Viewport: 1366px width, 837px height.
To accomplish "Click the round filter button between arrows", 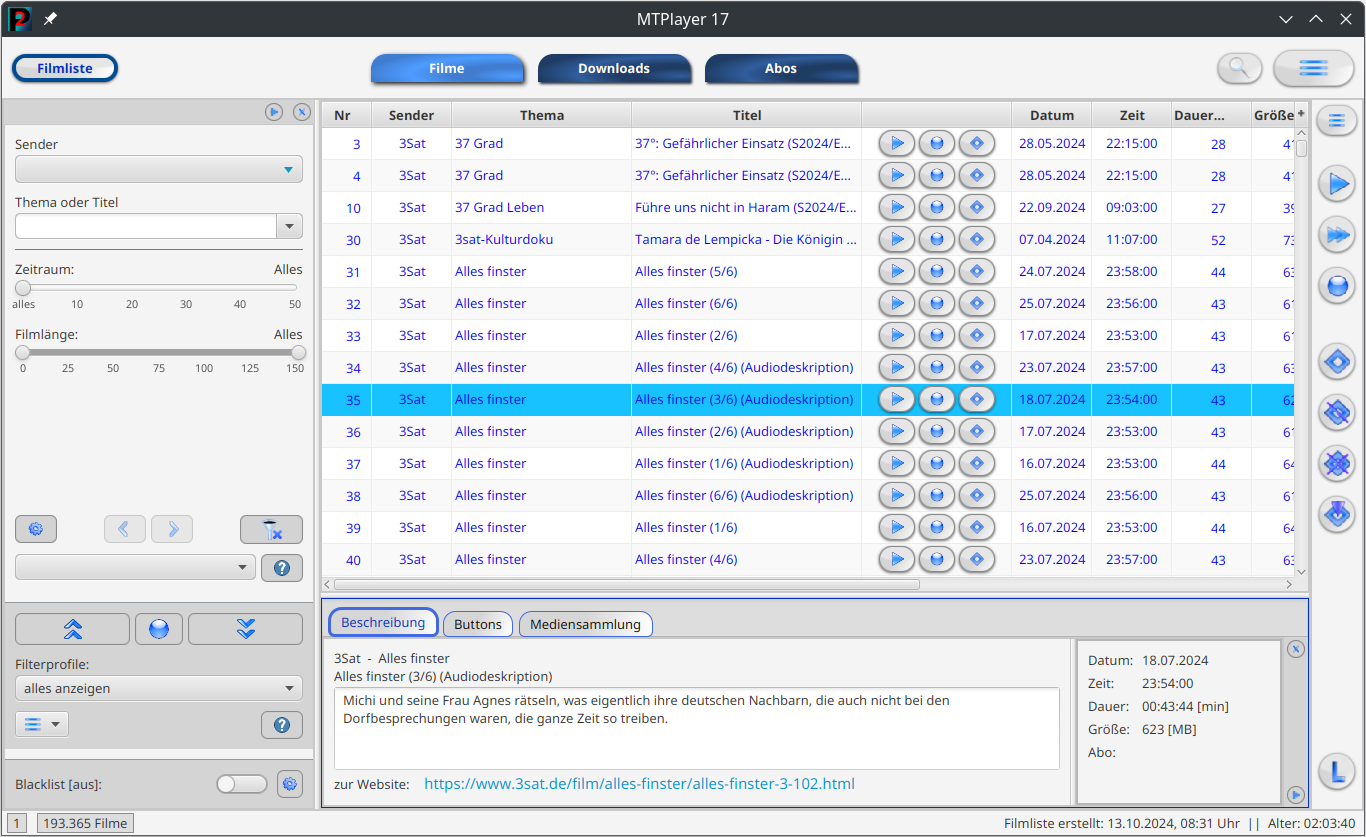I will point(159,629).
